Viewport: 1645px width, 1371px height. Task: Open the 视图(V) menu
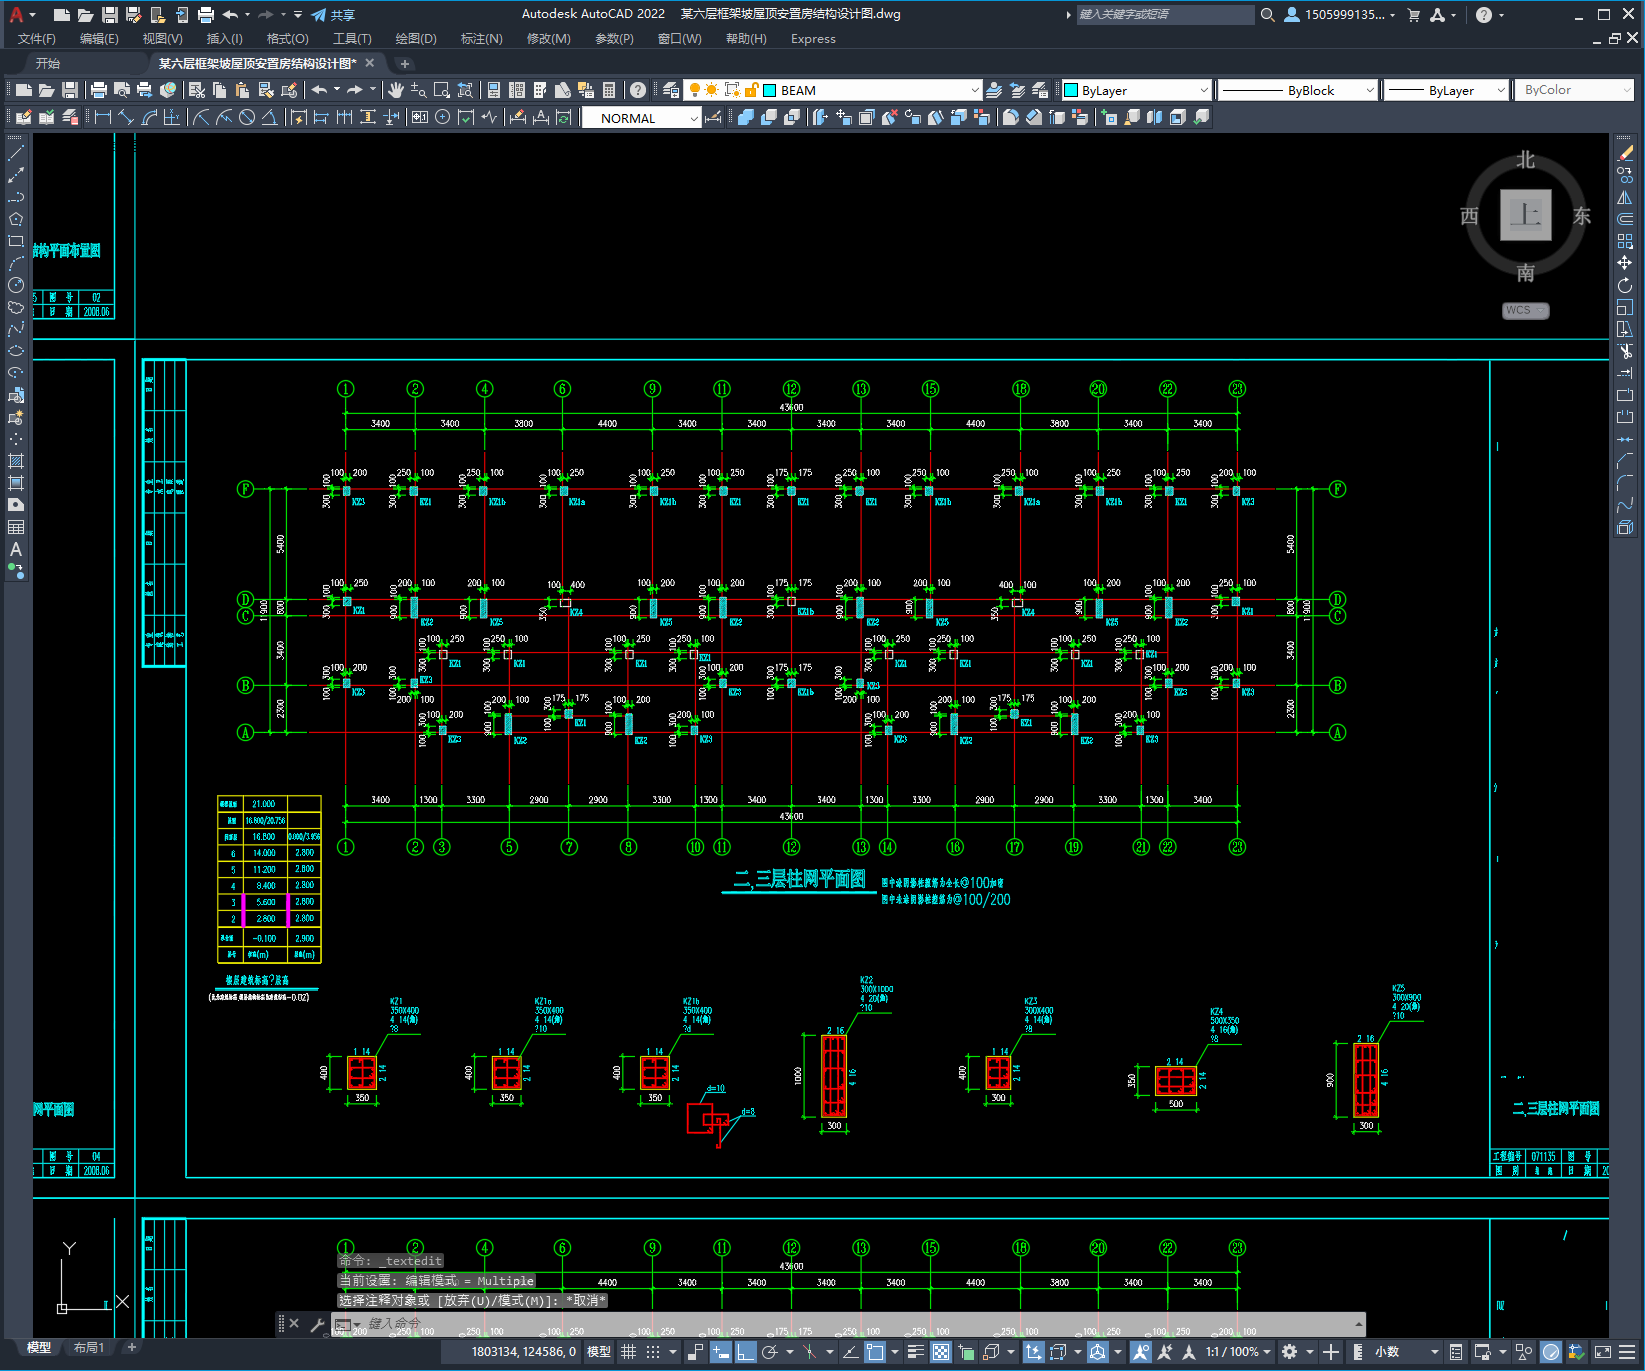162,39
